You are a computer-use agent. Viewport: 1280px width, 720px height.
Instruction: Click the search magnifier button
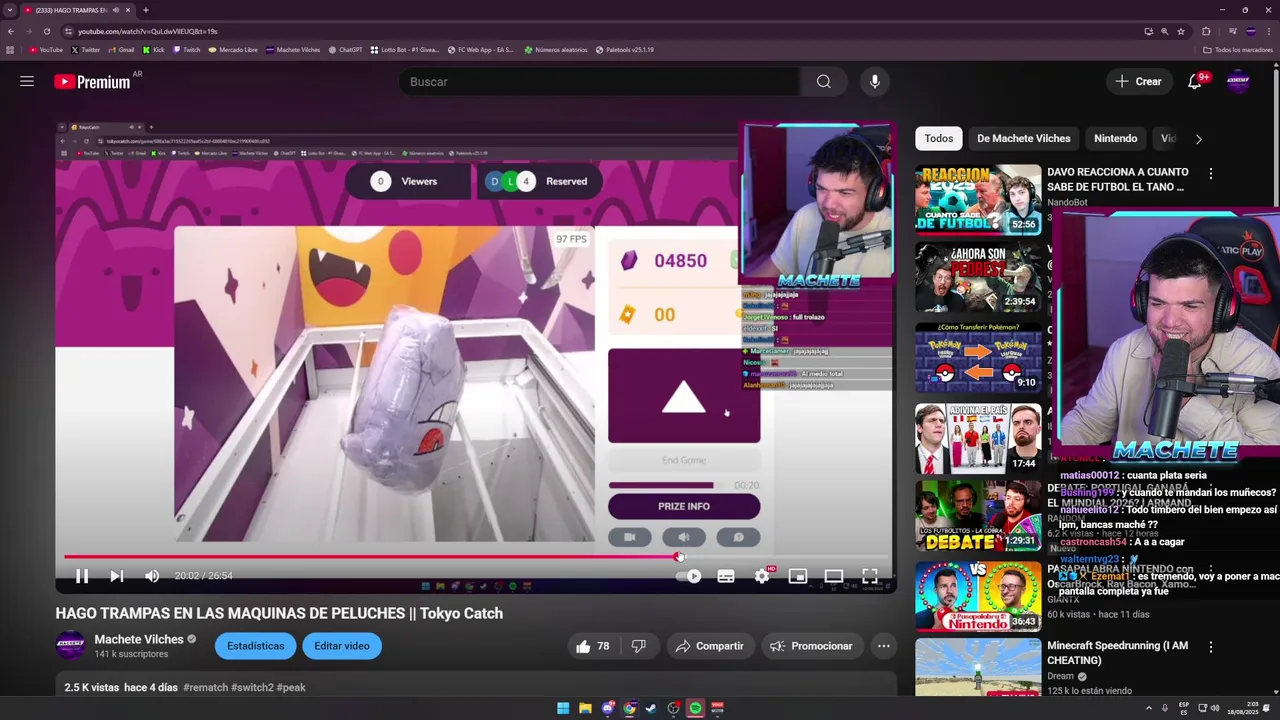point(823,82)
